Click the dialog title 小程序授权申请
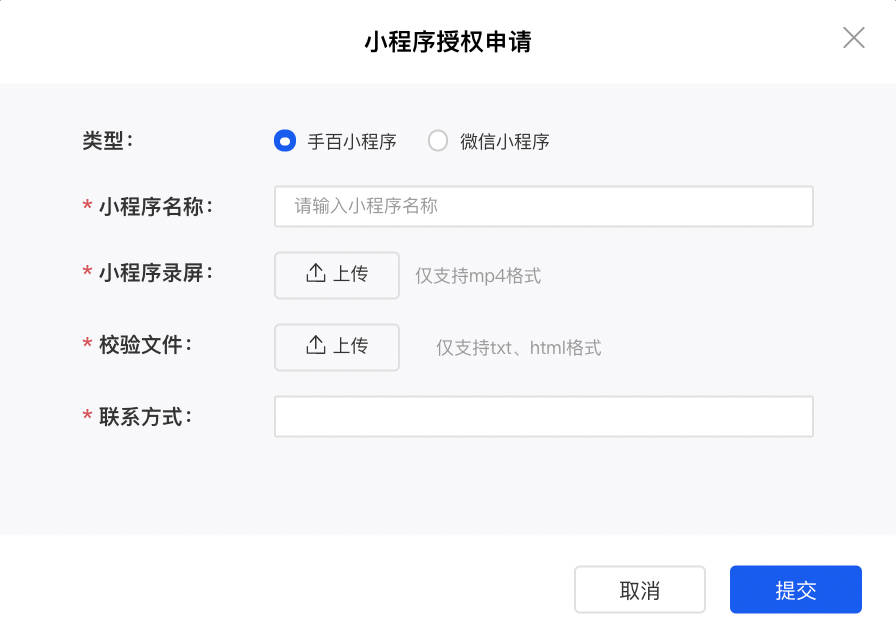 pos(448,42)
